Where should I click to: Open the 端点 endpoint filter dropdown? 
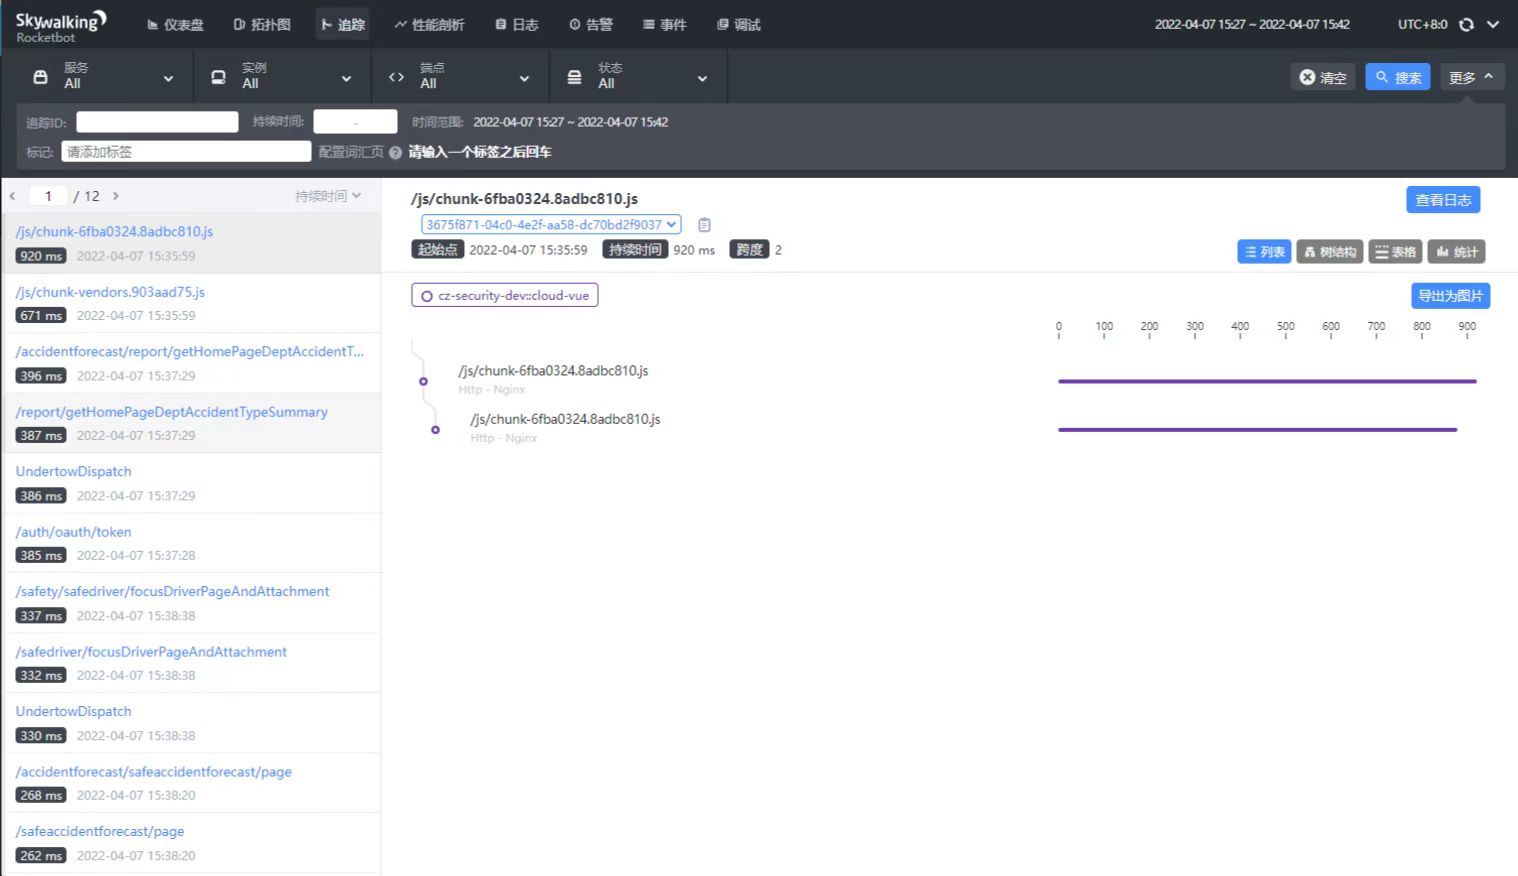point(460,76)
